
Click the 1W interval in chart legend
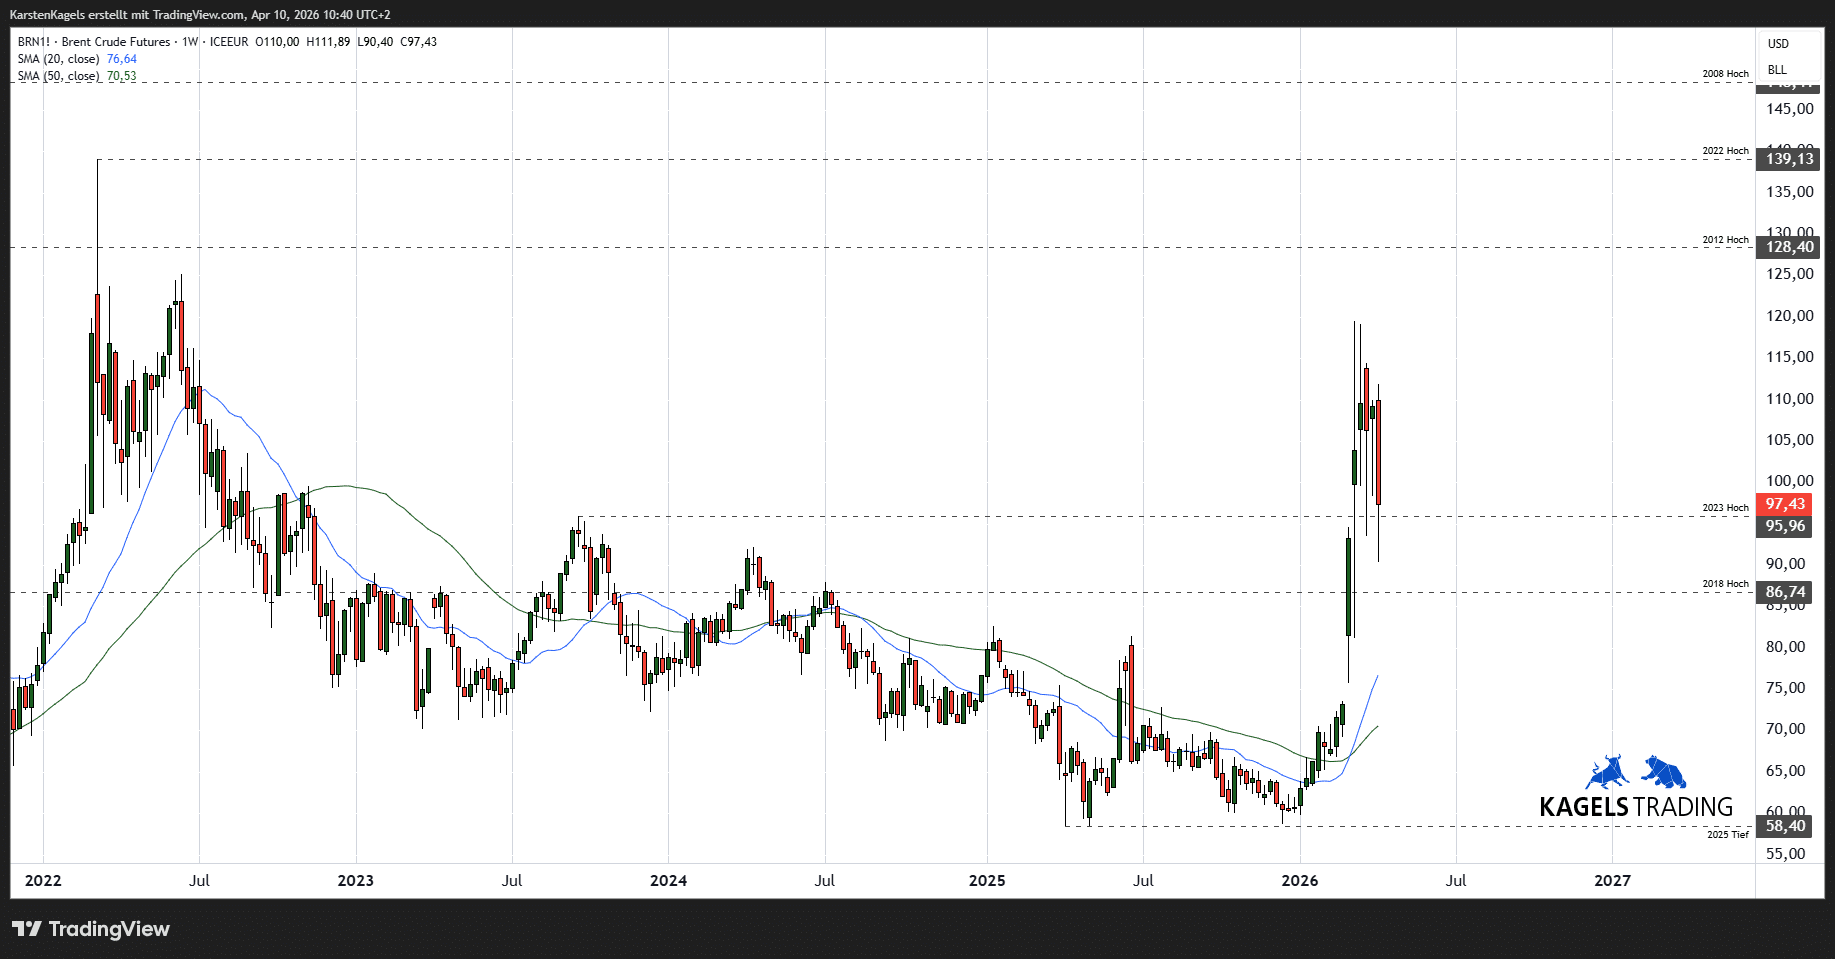tap(190, 42)
